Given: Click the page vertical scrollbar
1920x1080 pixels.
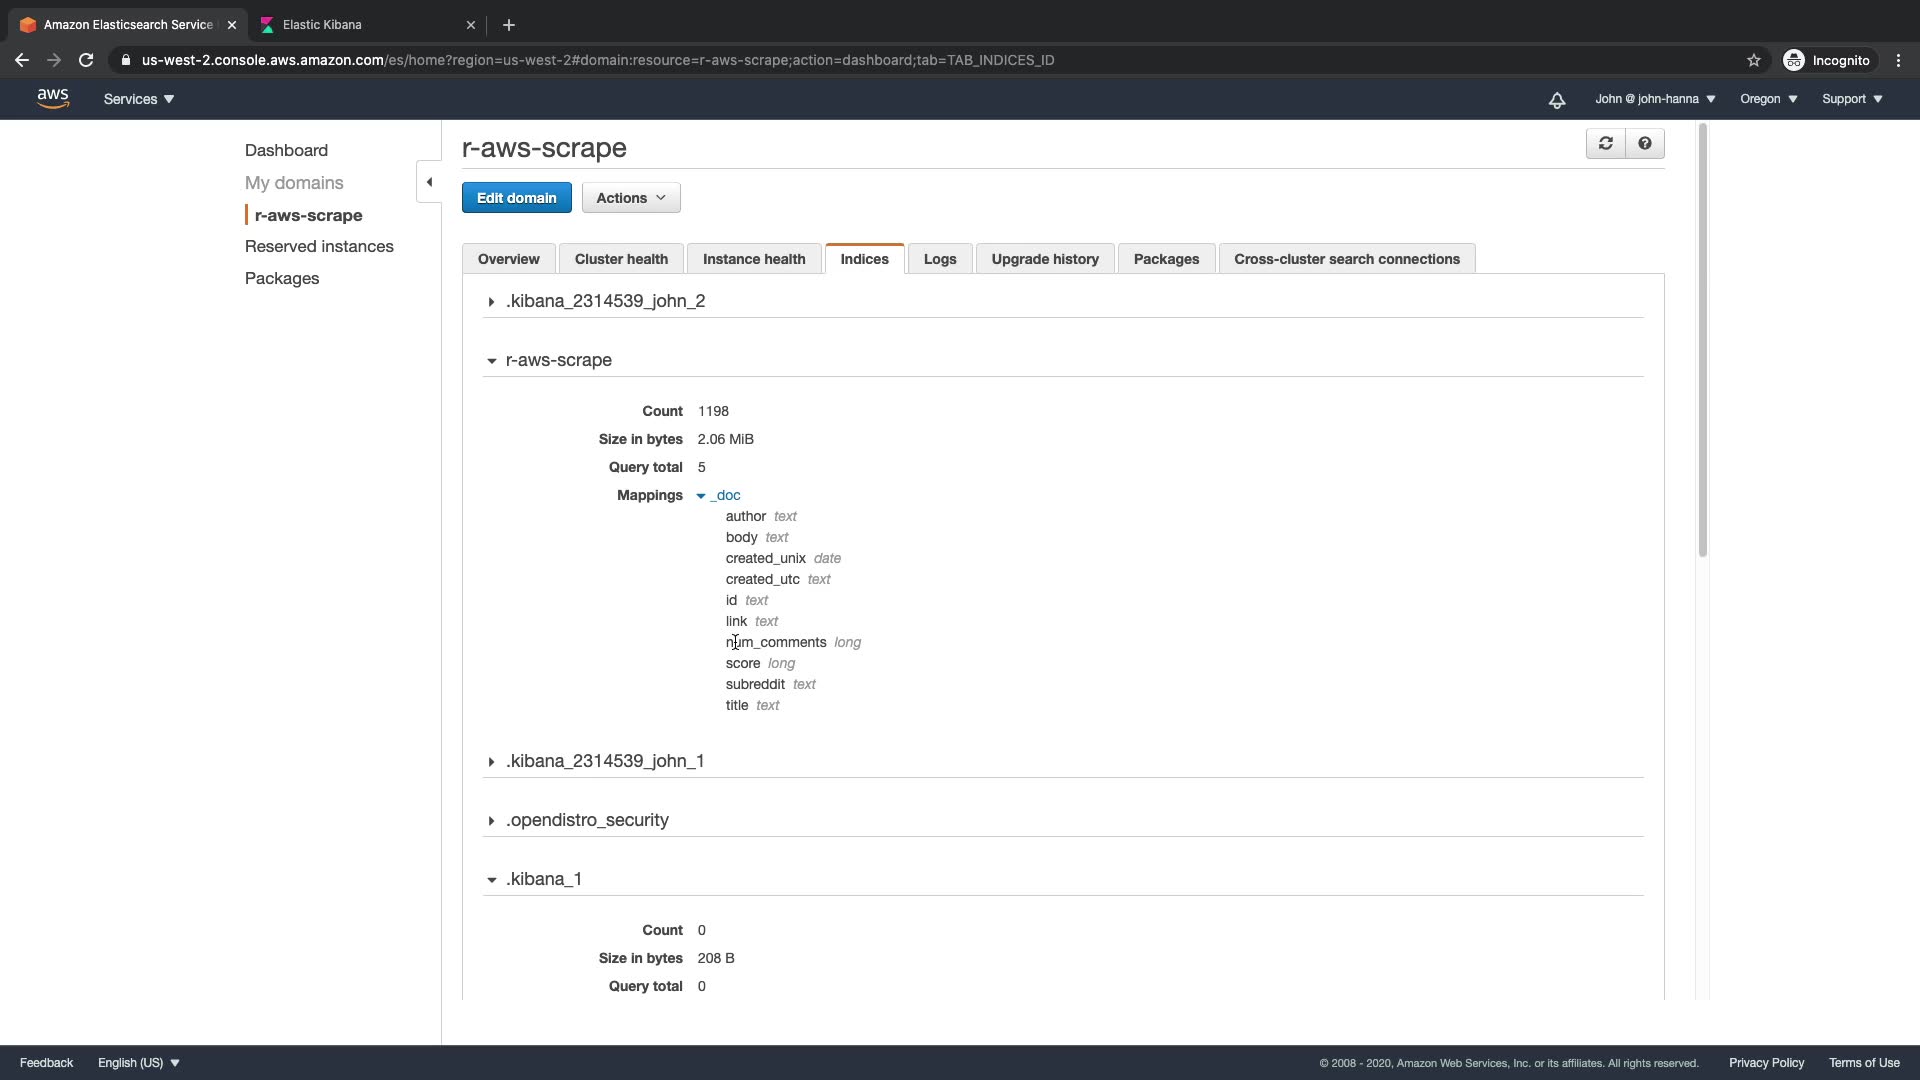Looking at the screenshot, I should [1702, 340].
